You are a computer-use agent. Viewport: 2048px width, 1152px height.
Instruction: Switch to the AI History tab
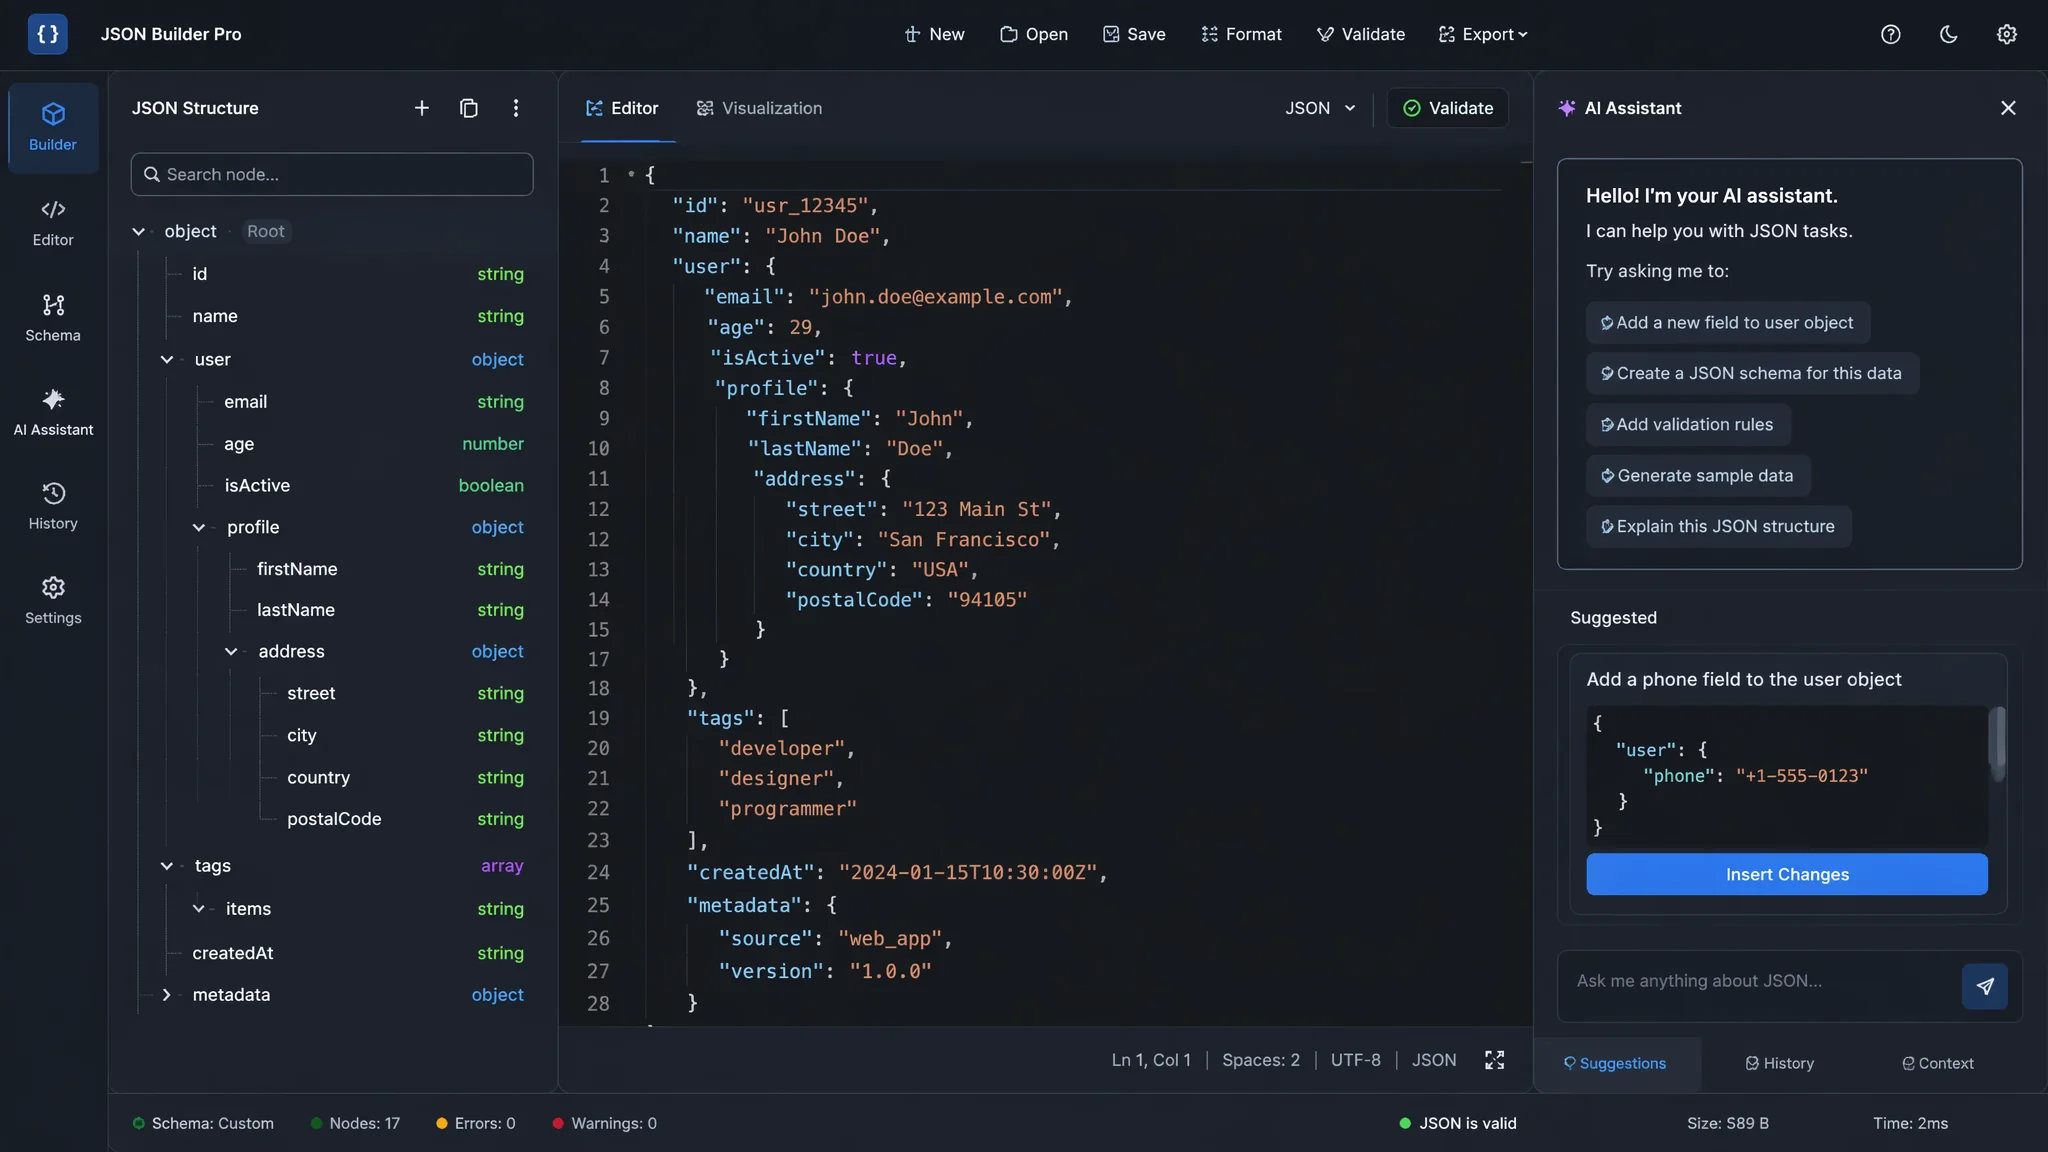point(1780,1064)
